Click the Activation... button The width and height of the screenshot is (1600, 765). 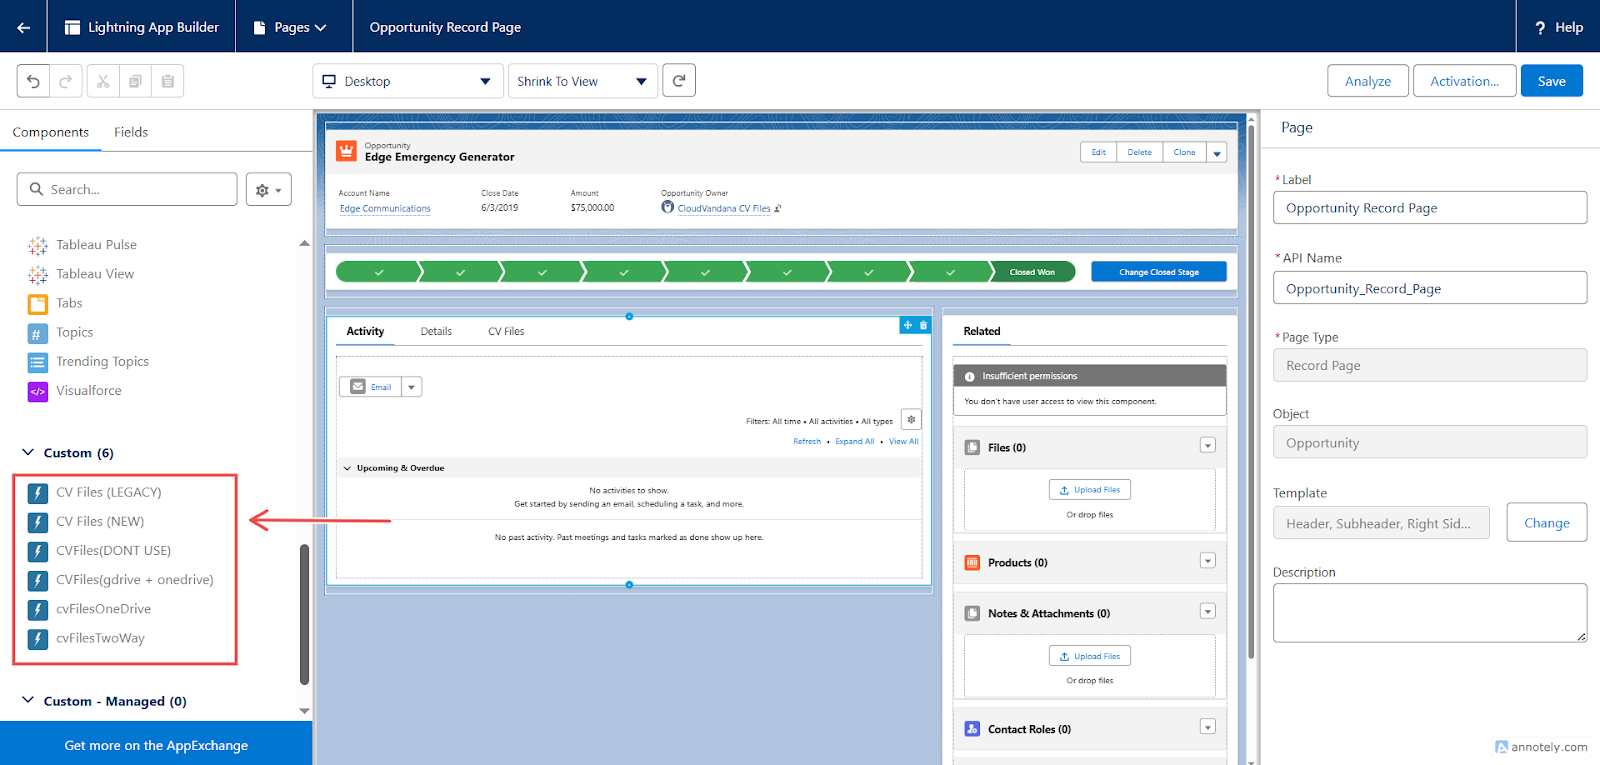pyautogui.click(x=1465, y=81)
